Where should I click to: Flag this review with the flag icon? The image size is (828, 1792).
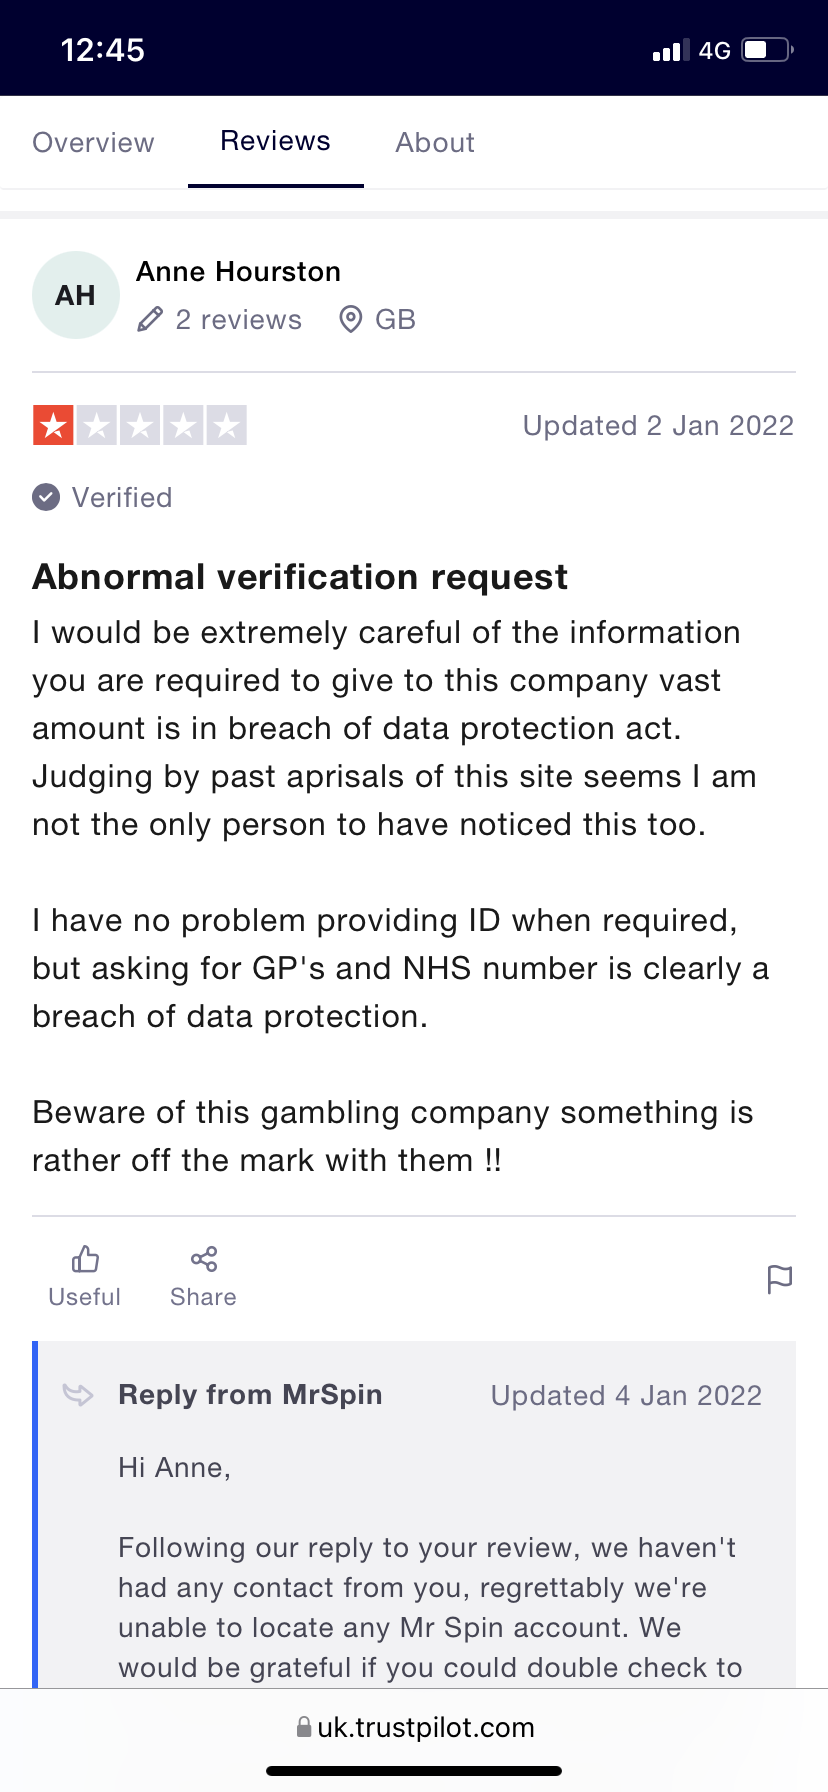(x=779, y=1279)
